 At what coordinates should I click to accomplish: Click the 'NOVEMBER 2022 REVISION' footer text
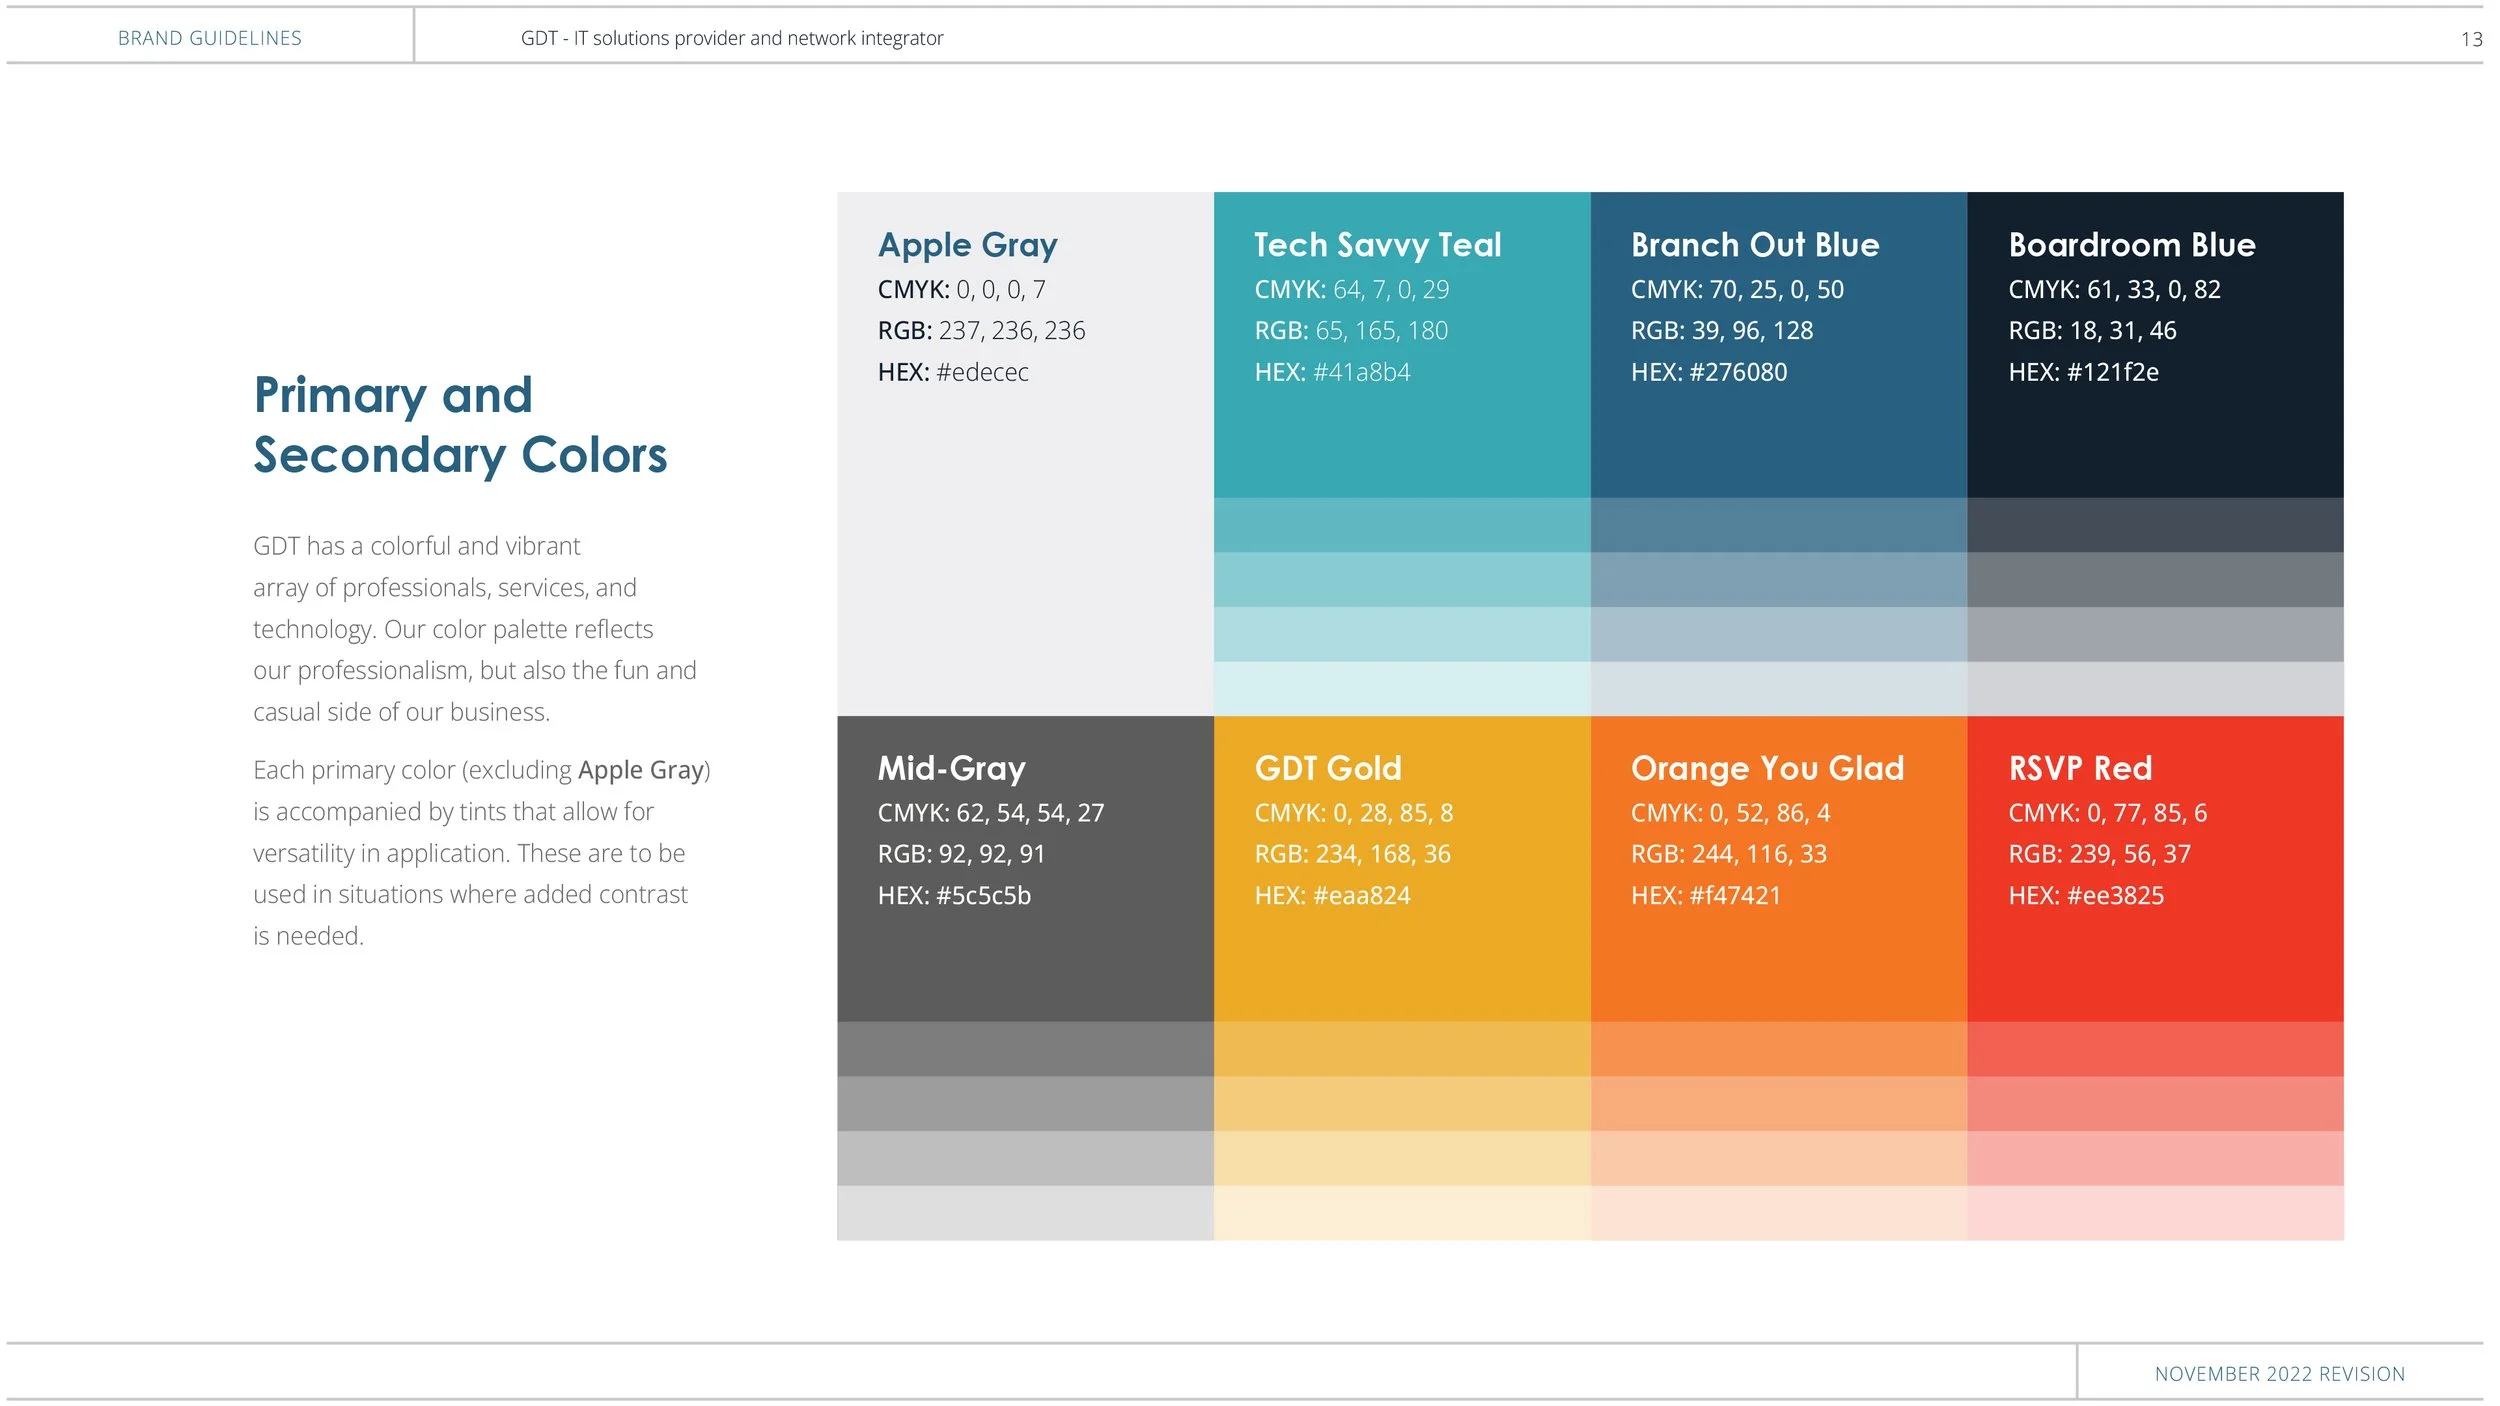2280,1374
